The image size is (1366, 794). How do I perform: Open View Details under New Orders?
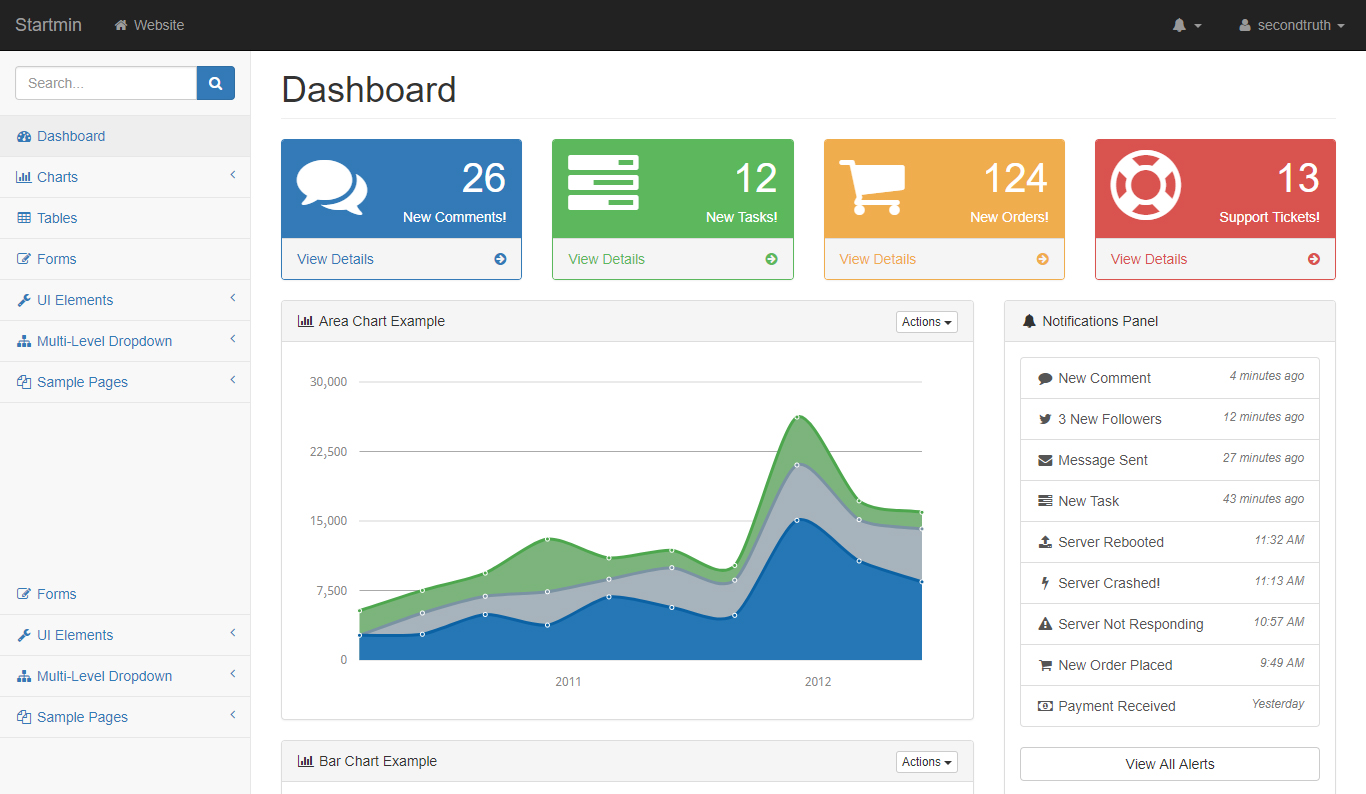tap(877, 259)
